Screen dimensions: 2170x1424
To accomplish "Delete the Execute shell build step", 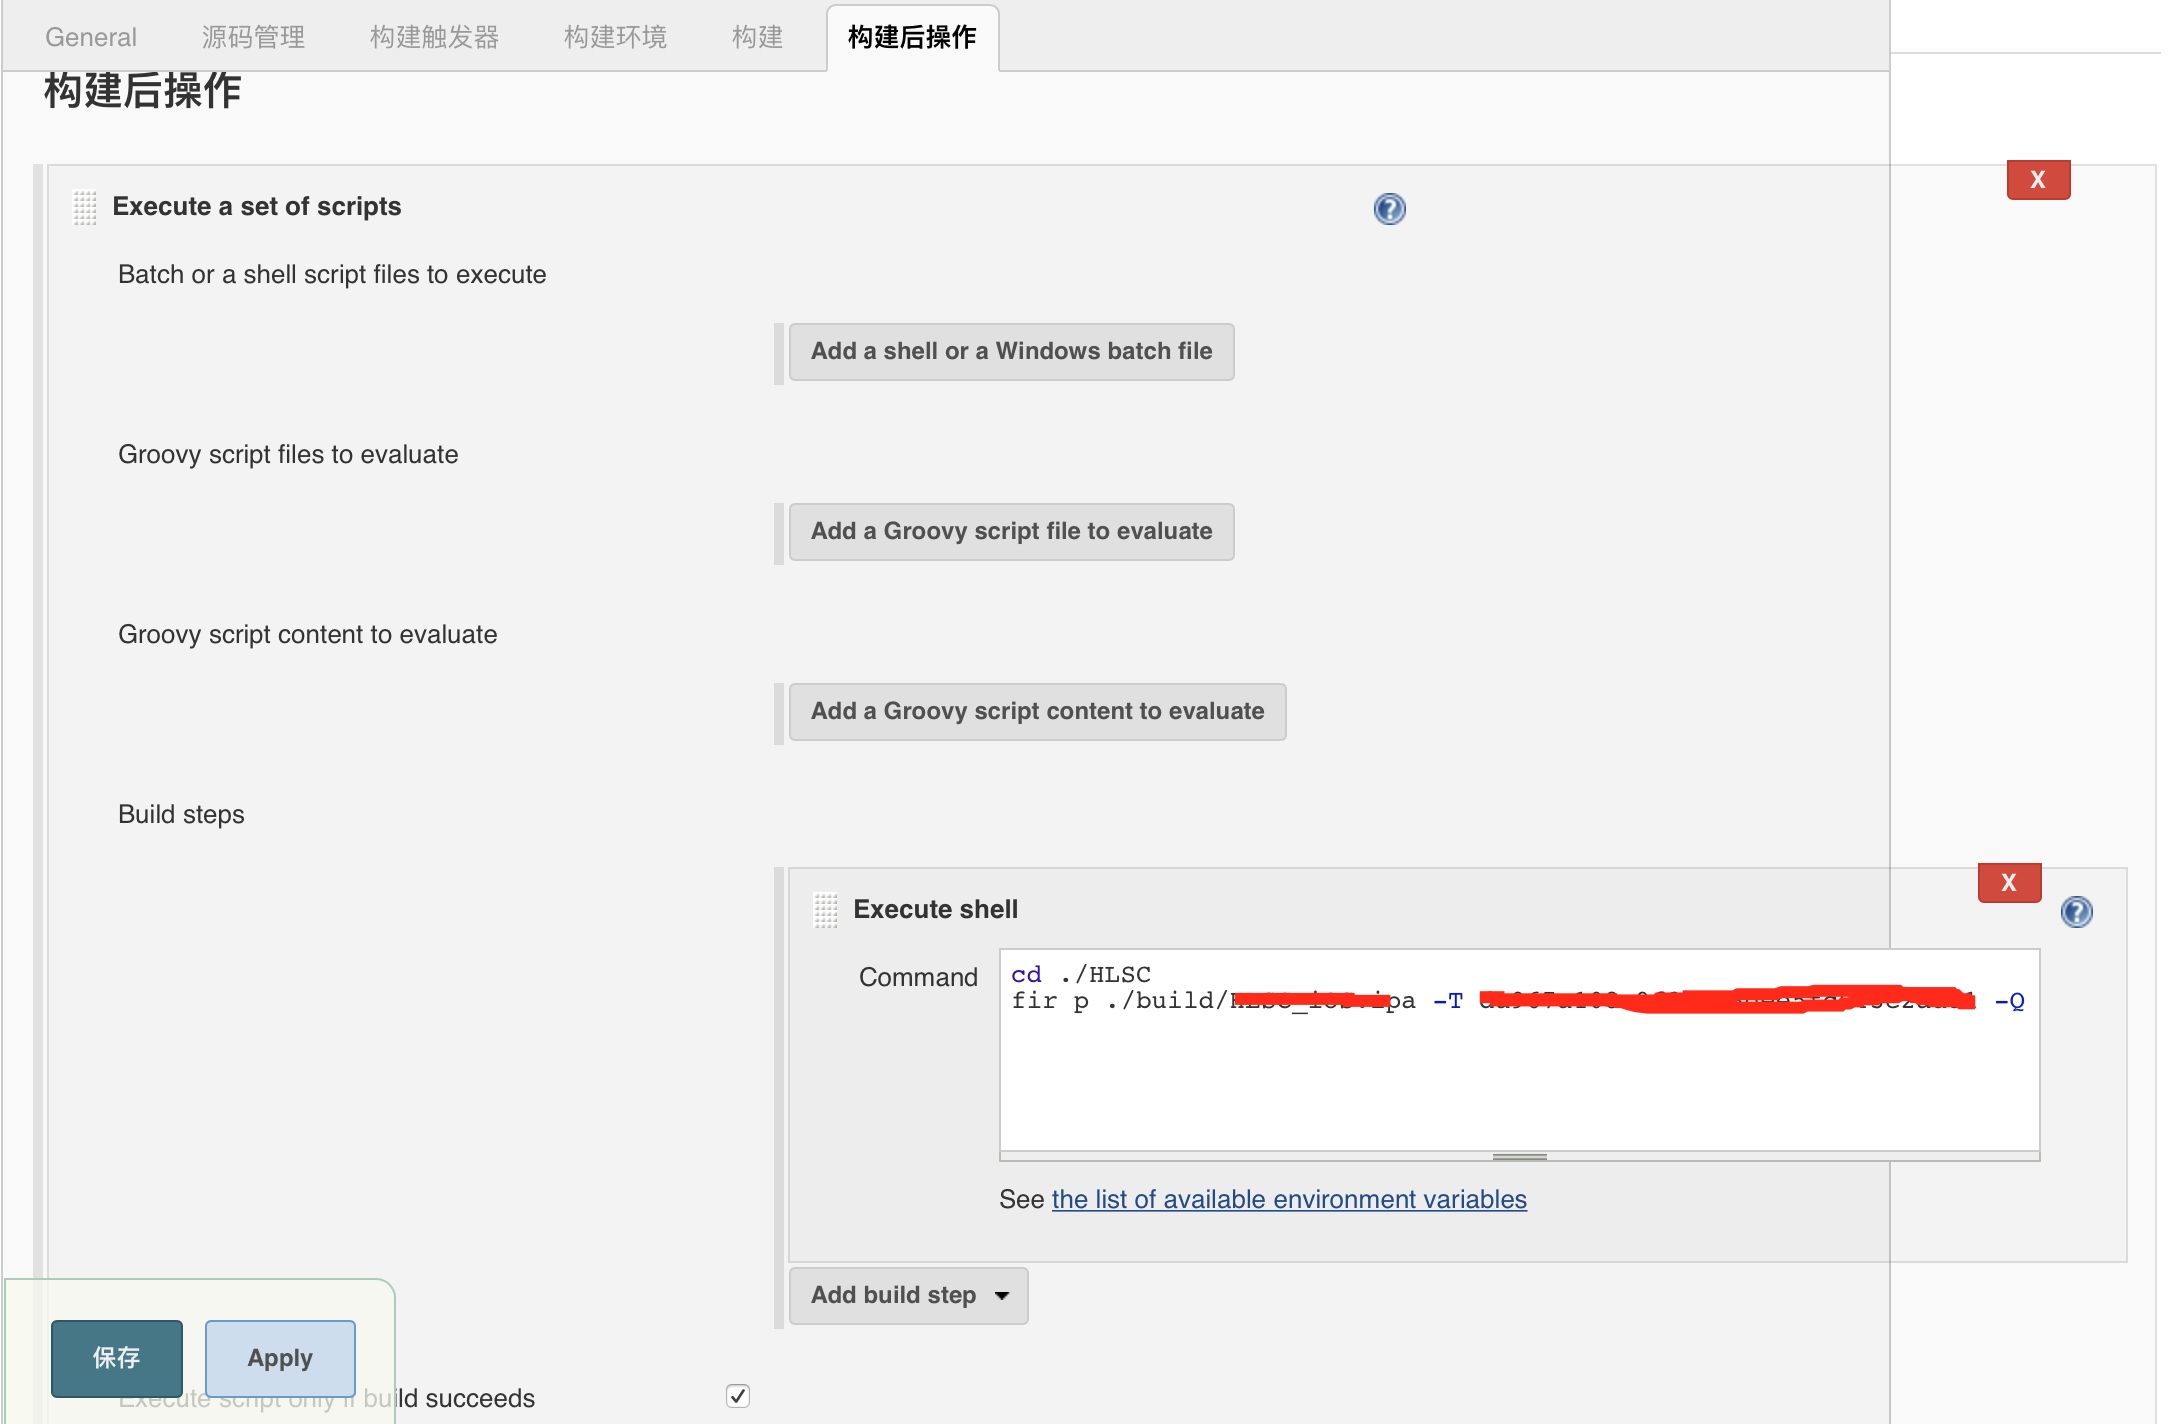I will (x=2009, y=883).
